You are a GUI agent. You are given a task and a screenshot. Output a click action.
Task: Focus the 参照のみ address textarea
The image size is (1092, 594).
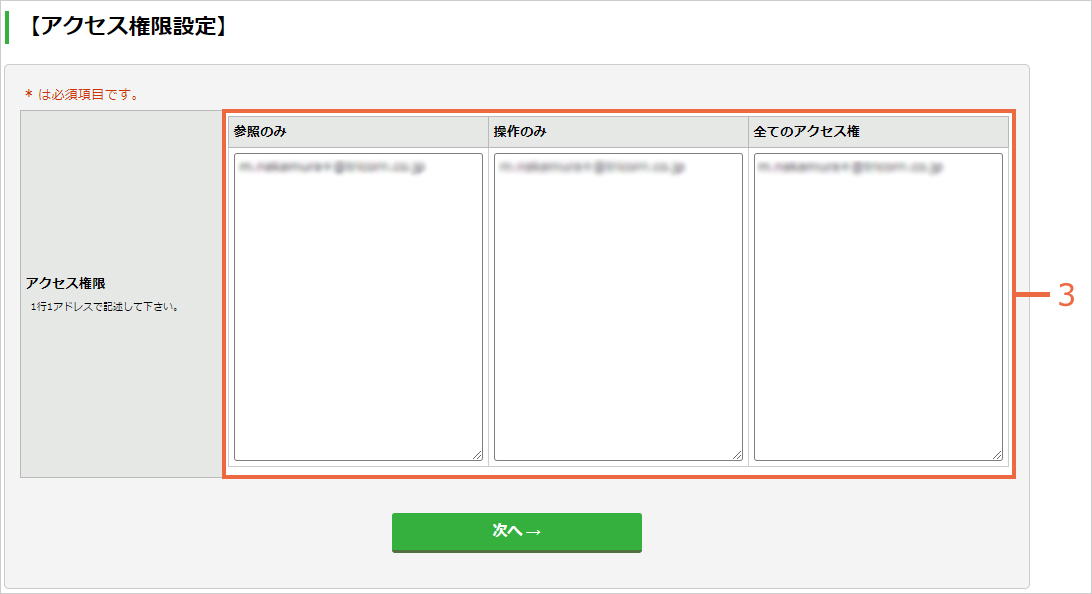(x=358, y=307)
